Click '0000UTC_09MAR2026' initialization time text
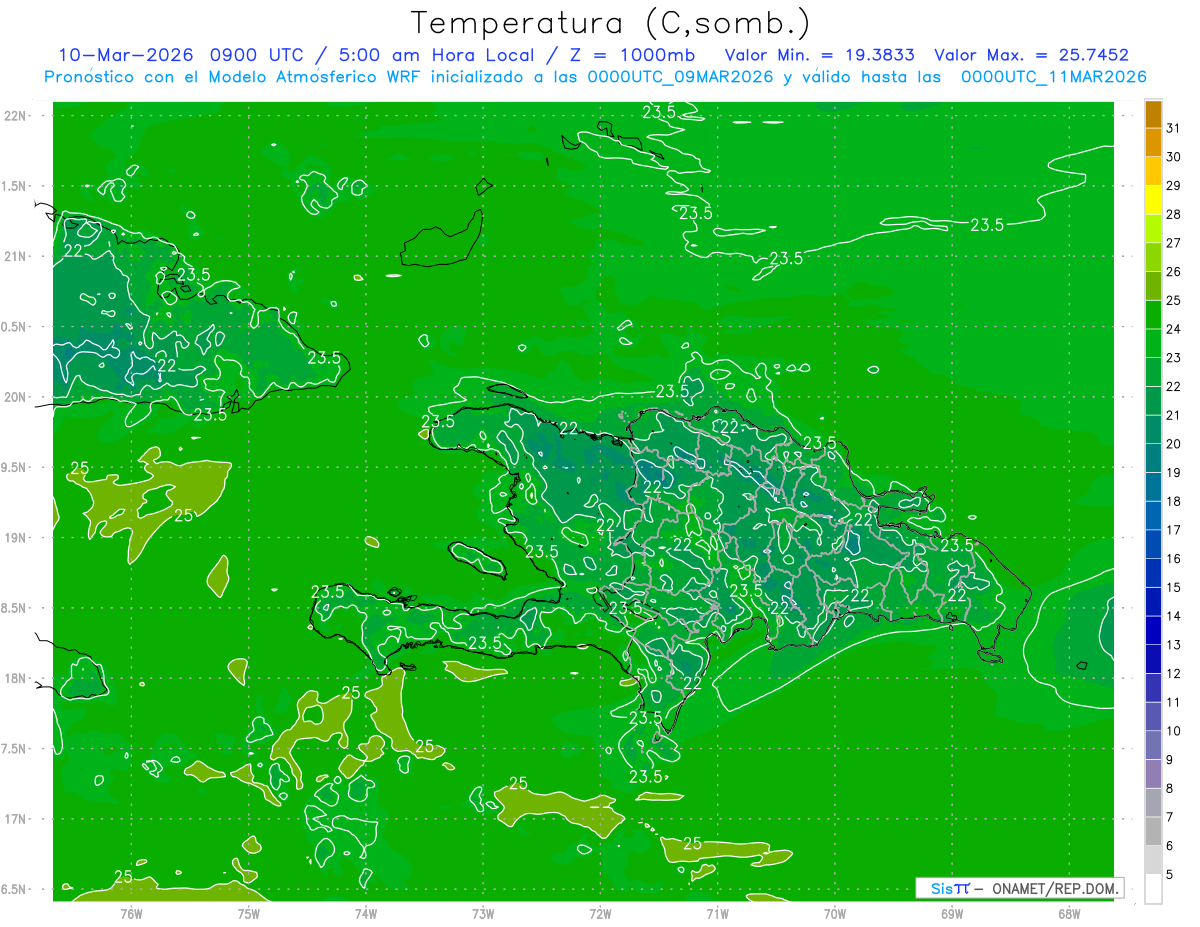Viewport: 1200px width, 927px height. [678, 77]
